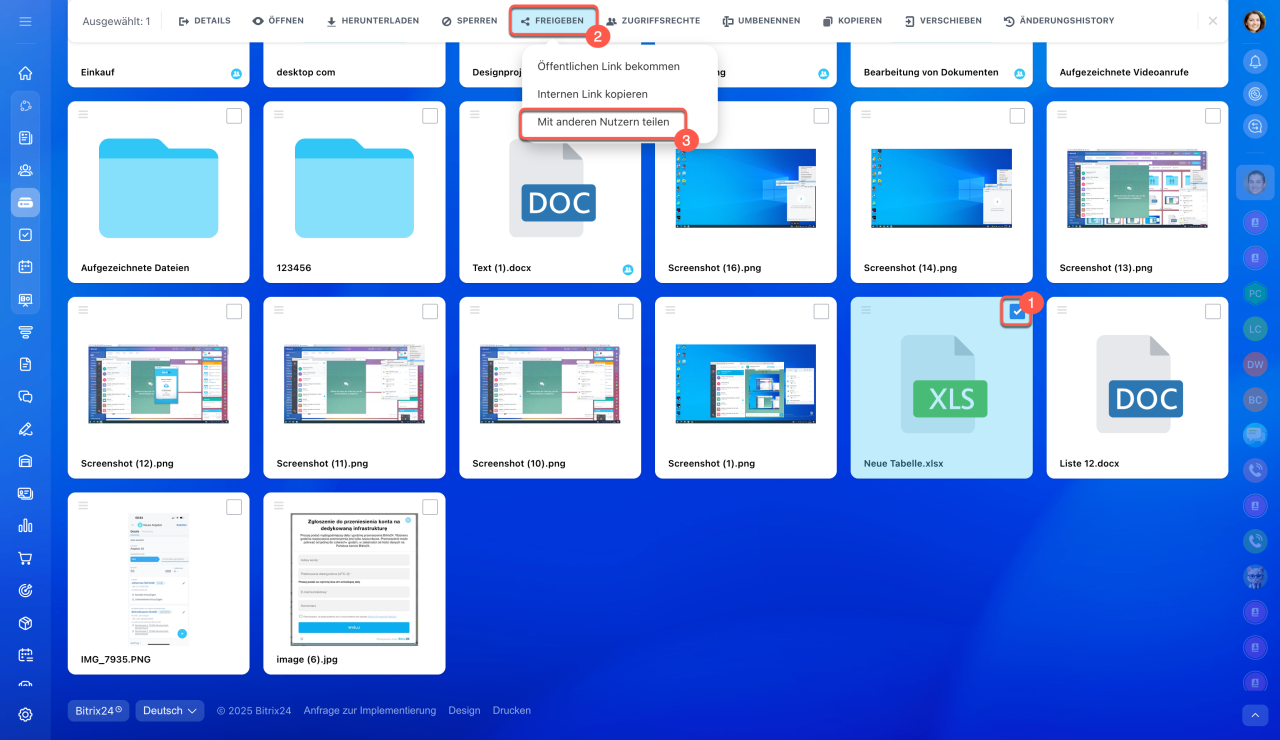Viewport: 1280px width, 740px height.
Task: Open Anfrage zur Implementierung link
Action: click(370, 711)
